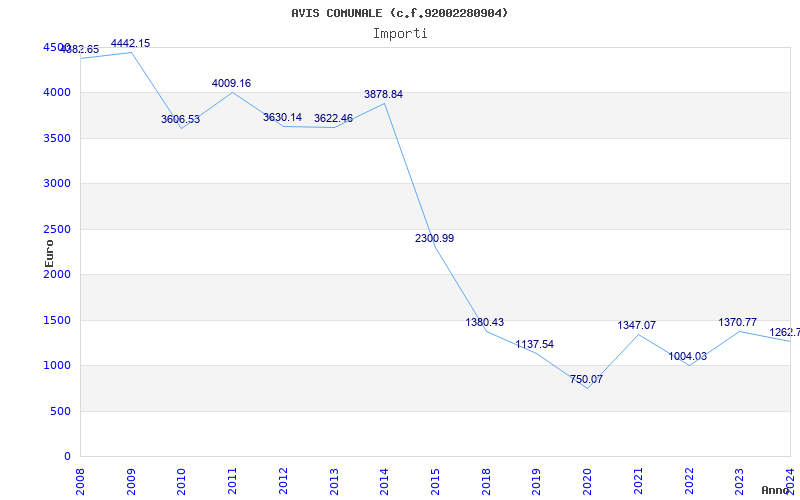The width and height of the screenshot is (800, 500).
Task: Click the x-axis year 2022
Action: click(689, 481)
